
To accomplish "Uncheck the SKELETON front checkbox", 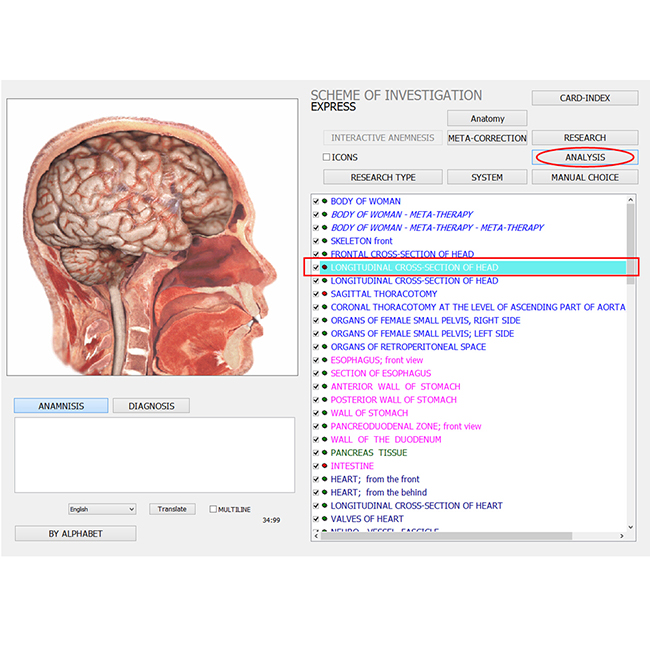I will pos(316,241).
